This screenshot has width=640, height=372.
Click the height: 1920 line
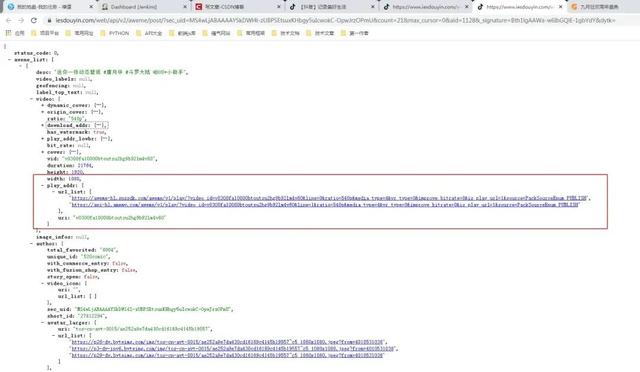coord(65,172)
